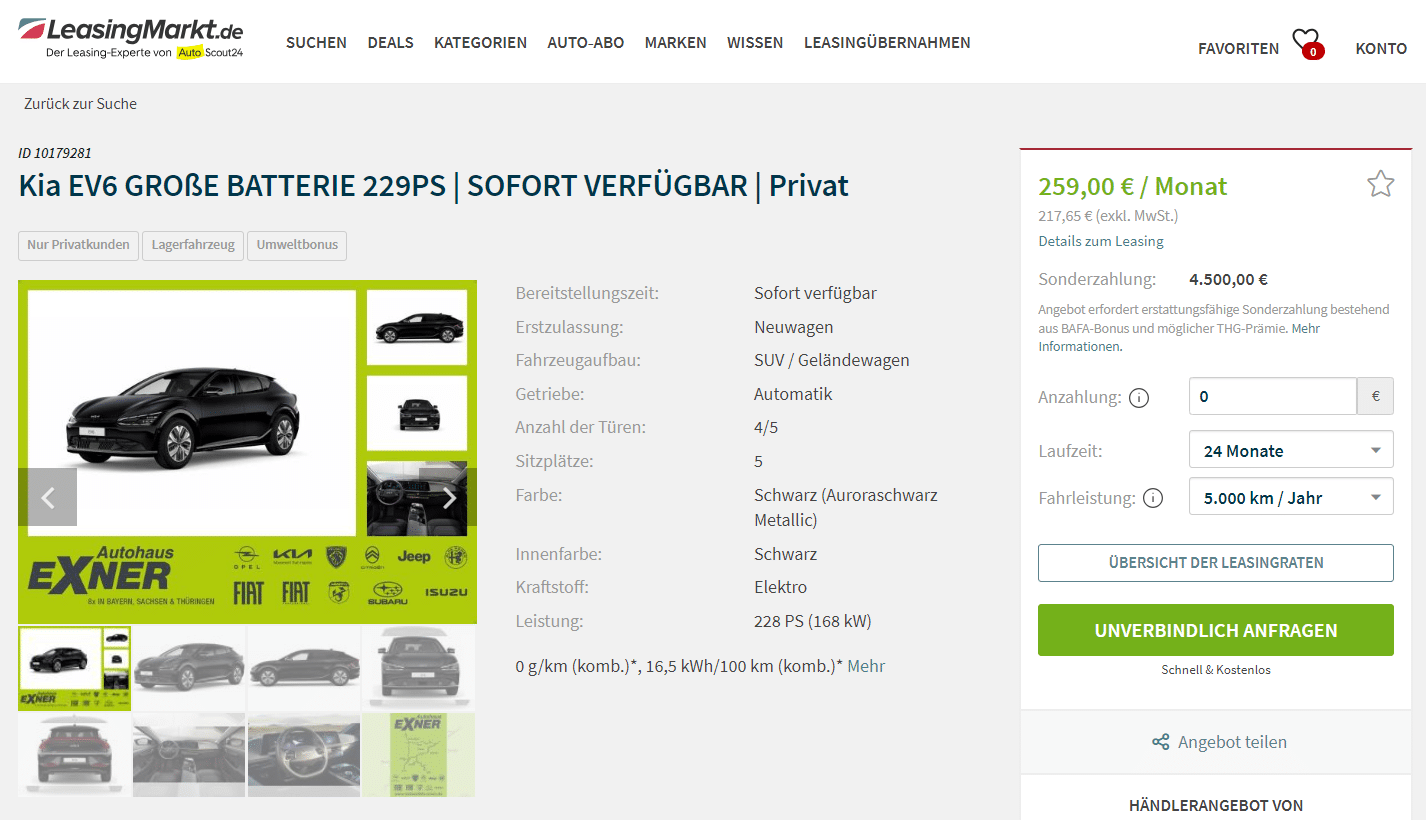This screenshot has height=820, width=1426.
Task: Open Fahrleistung 5.000 km / Jahr dropdown
Action: pyautogui.click(x=1291, y=497)
